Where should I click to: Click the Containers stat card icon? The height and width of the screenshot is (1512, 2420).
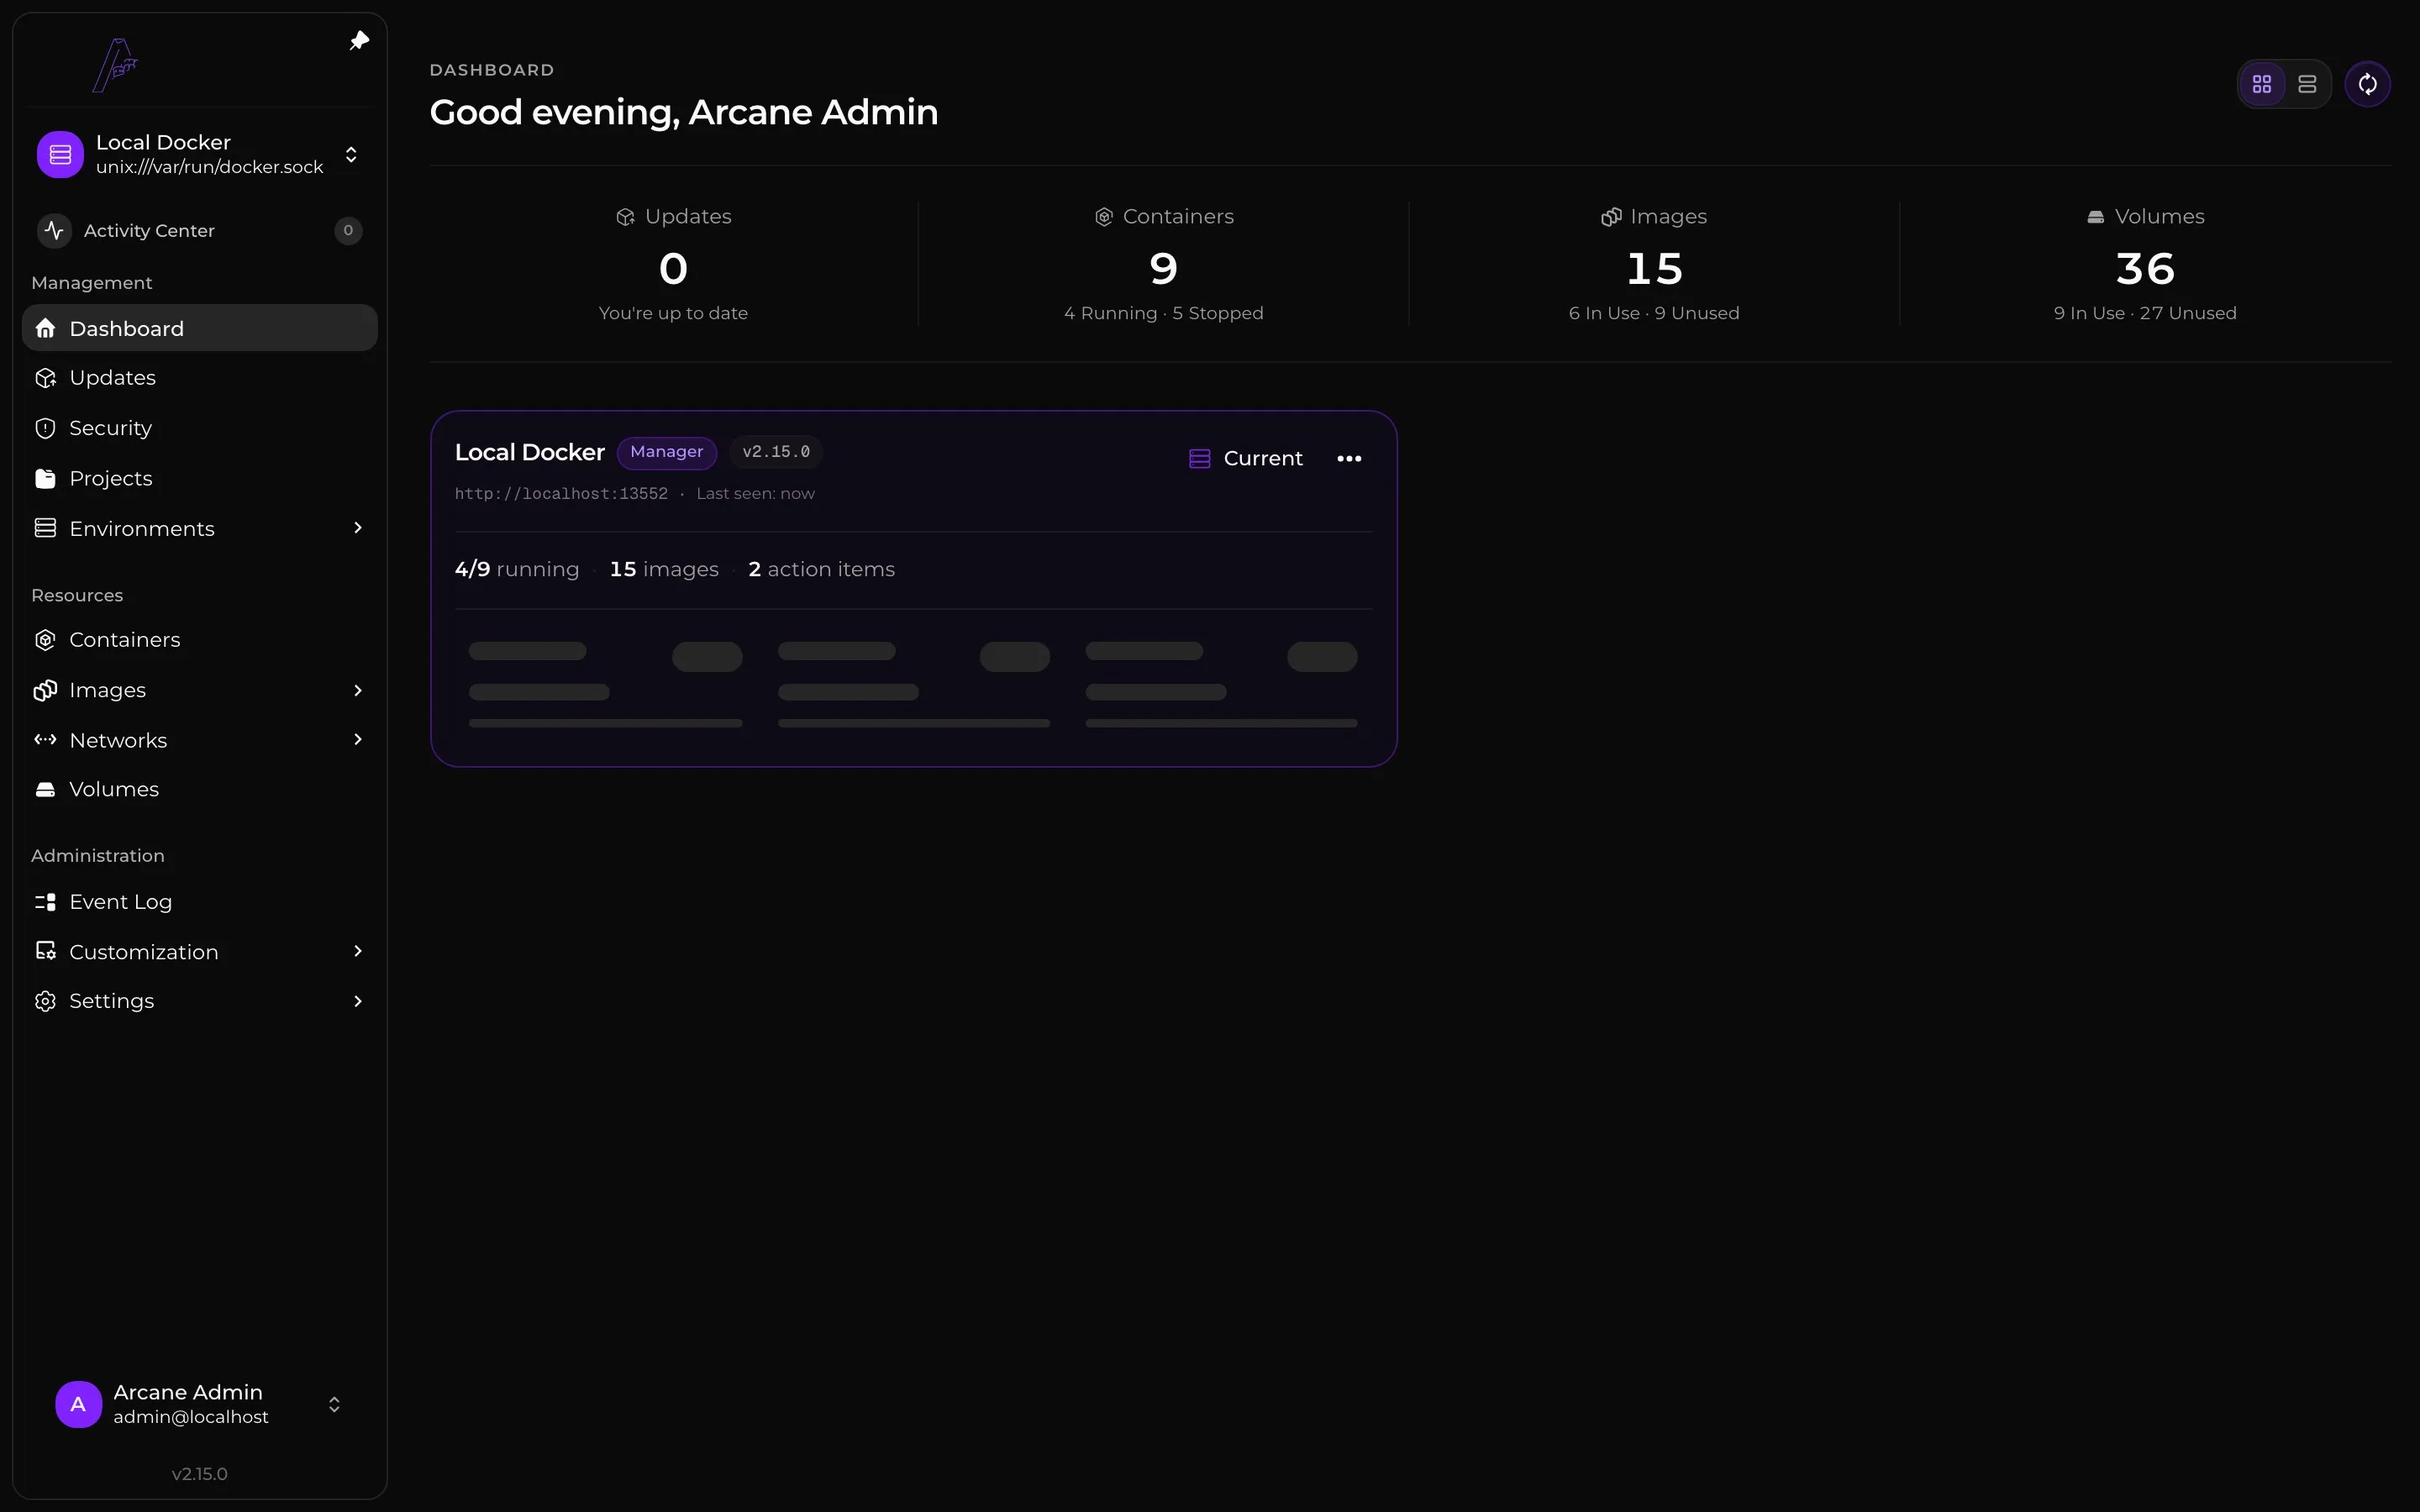[1104, 217]
